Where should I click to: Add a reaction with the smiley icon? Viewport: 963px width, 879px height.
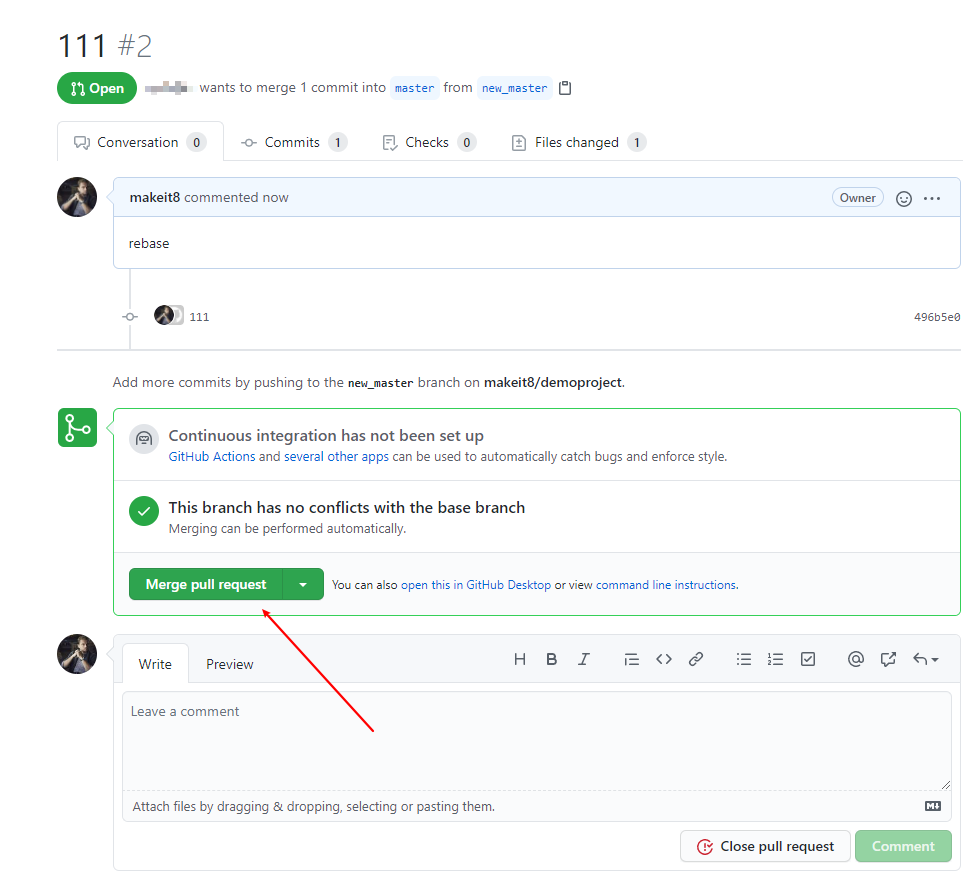[903, 198]
